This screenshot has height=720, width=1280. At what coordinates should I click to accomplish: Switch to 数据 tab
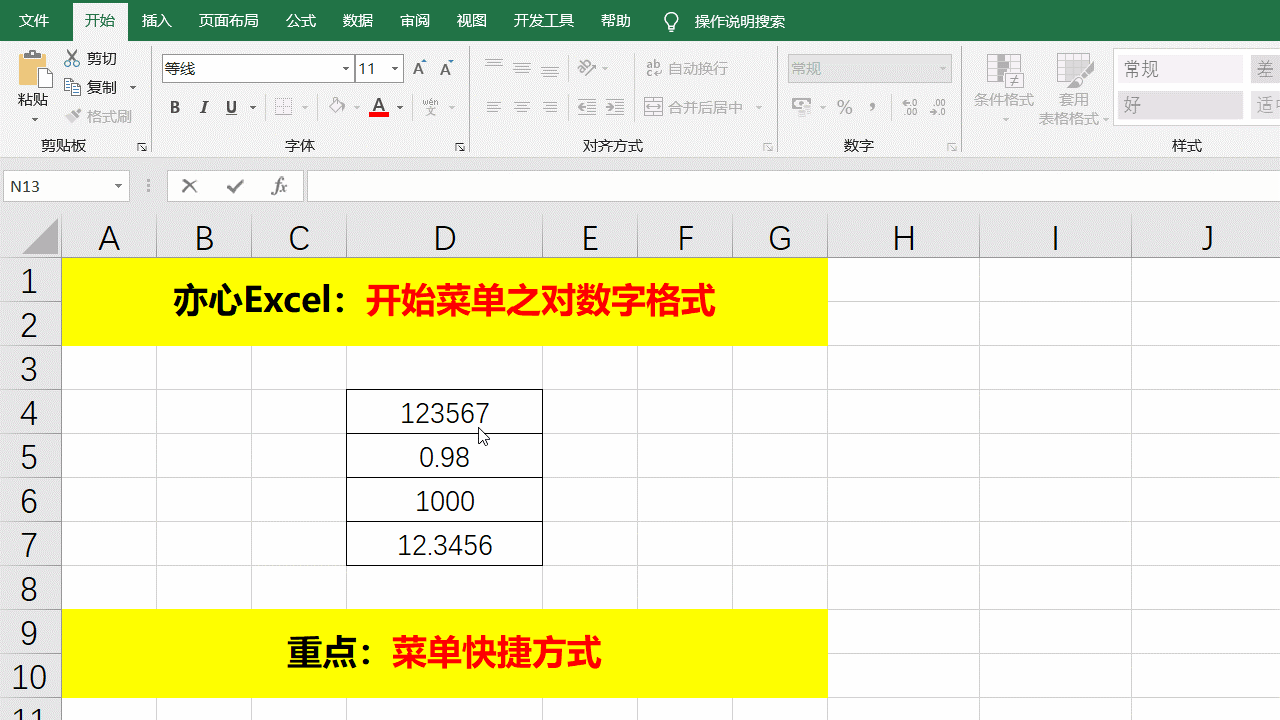click(x=358, y=21)
